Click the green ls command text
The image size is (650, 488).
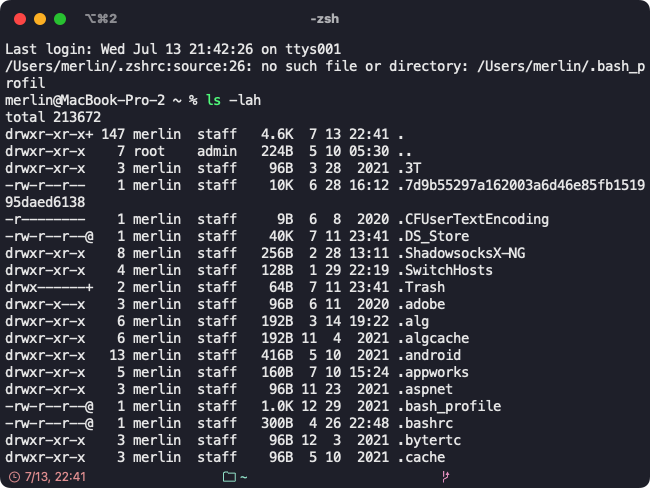tap(213, 100)
